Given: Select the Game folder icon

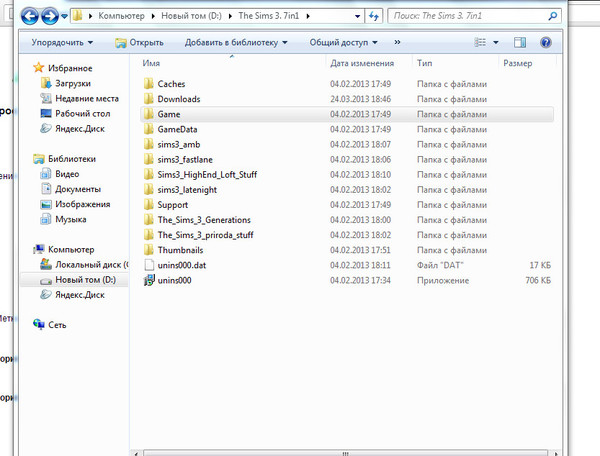Looking at the screenshot, I should 148,114.
